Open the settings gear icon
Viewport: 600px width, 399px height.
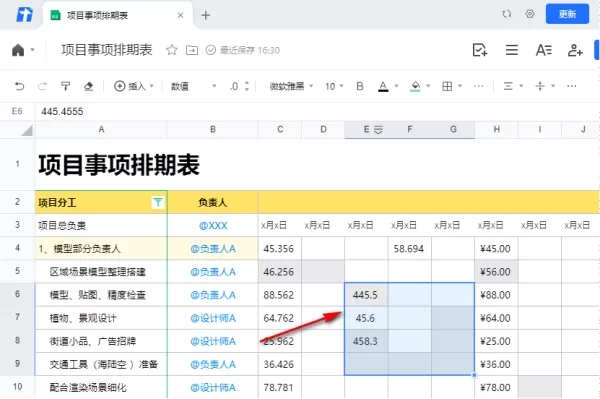point(530,14)
